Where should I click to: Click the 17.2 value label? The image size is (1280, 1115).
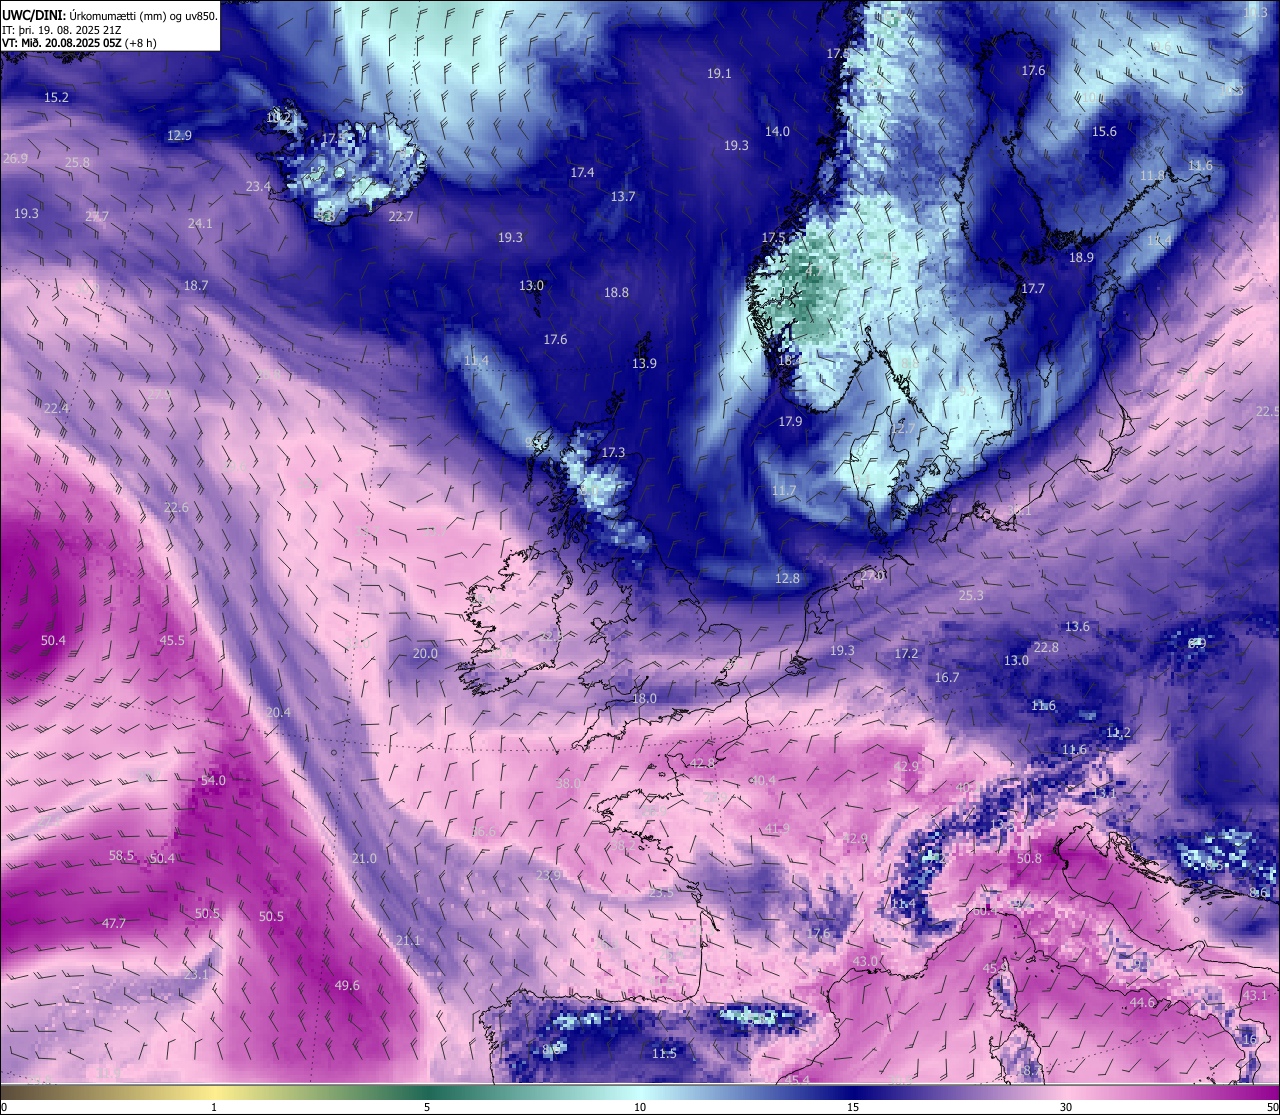906,653
